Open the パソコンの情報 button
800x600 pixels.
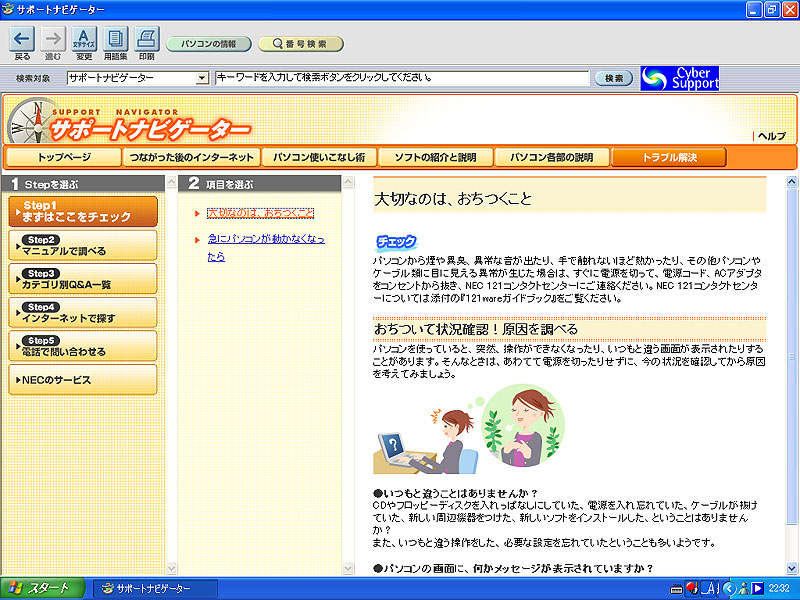pos(208,44)
